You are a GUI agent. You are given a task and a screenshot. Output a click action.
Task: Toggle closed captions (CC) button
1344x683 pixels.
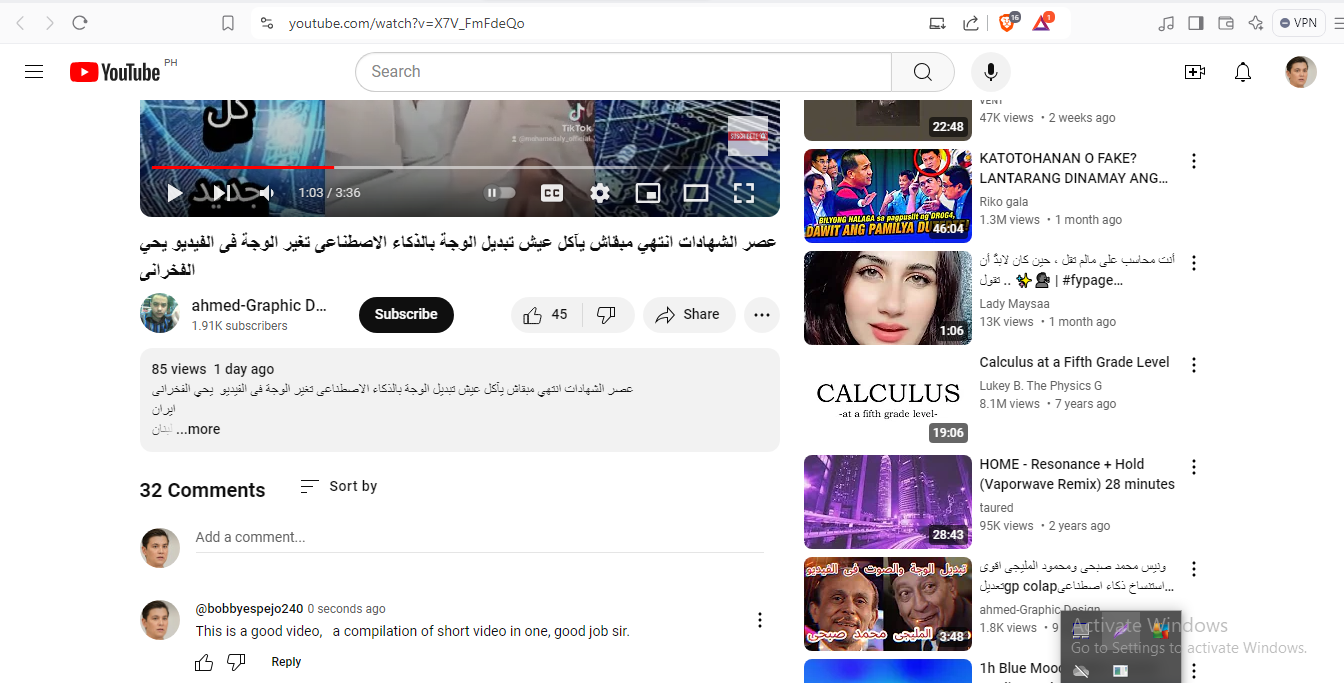[x=551, y=193]
